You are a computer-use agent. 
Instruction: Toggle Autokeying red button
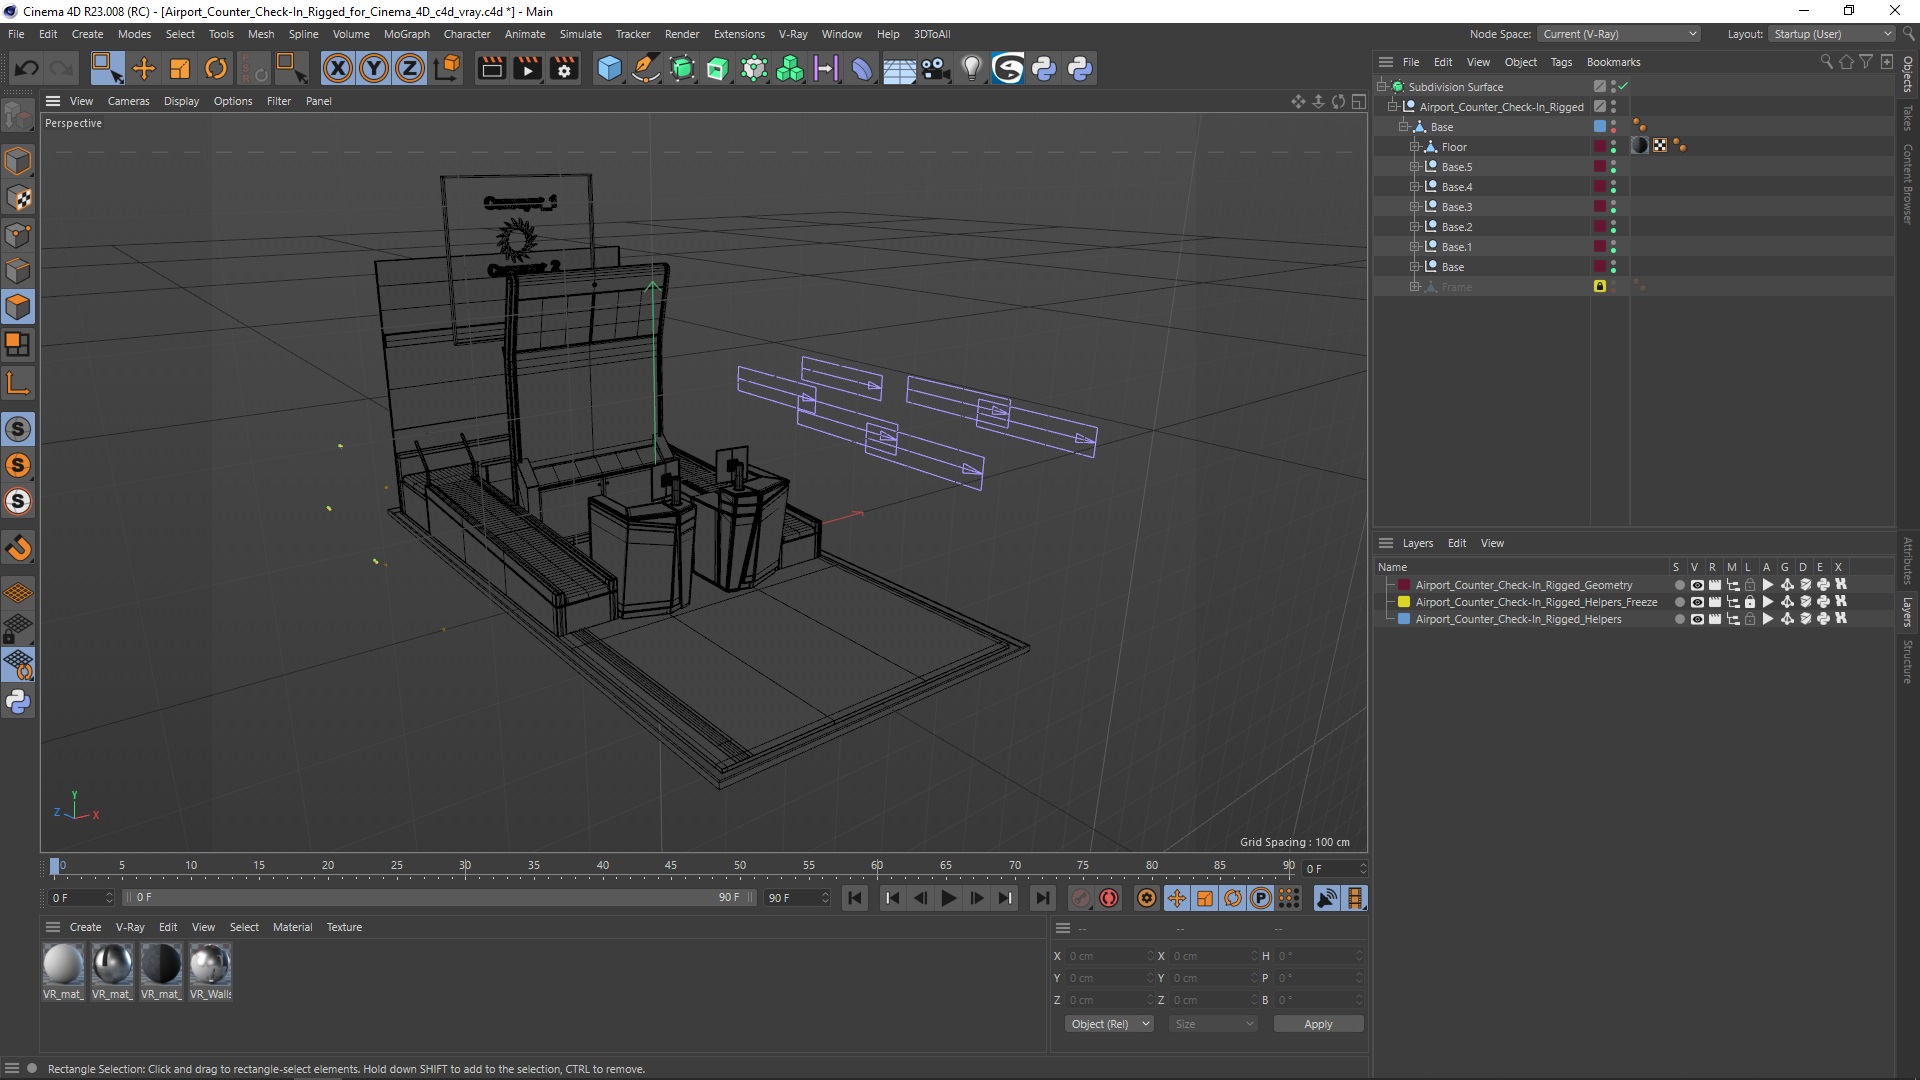pos(1109,898)
